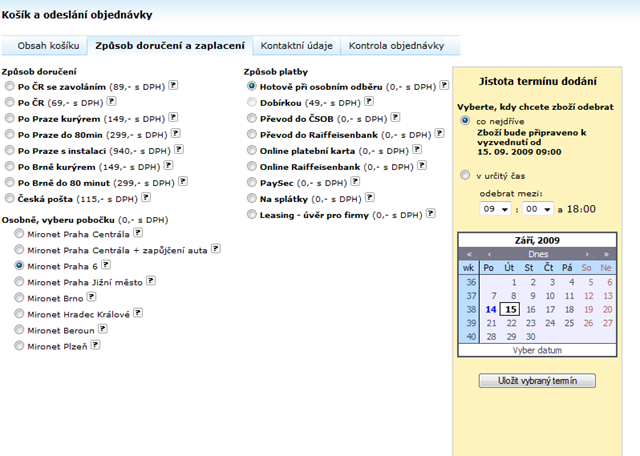
Task: Click info icon for Po Brně do 80 minut
Action: pyautogui.click(x=183, y=181)
